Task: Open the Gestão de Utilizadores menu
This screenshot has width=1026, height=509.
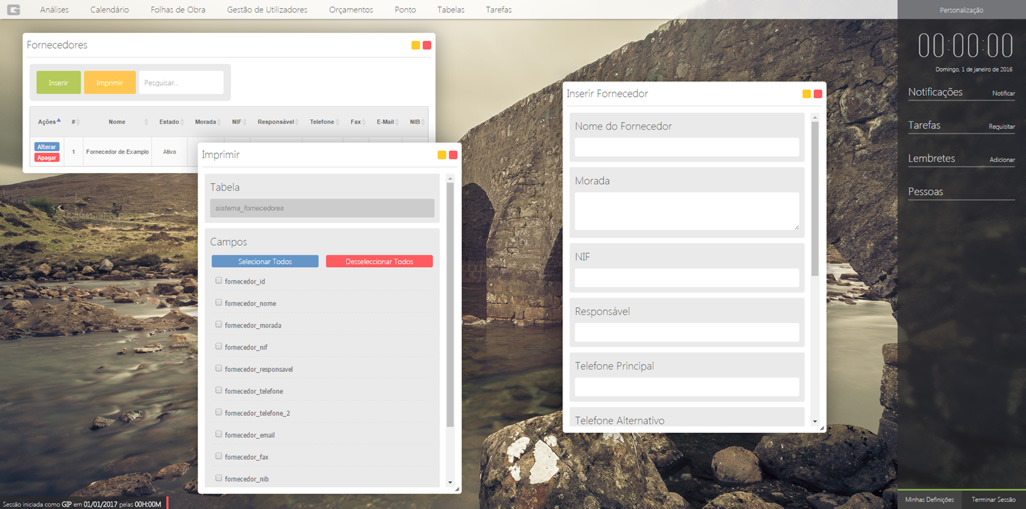Action: (x=267, y=10)
